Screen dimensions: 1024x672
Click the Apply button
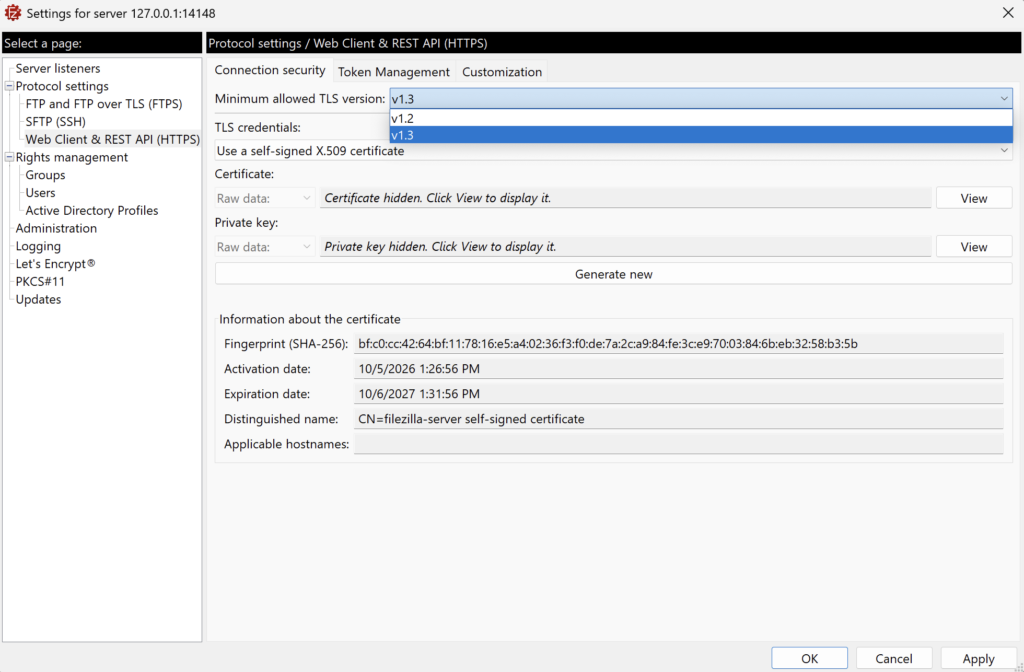click(978, 658)
